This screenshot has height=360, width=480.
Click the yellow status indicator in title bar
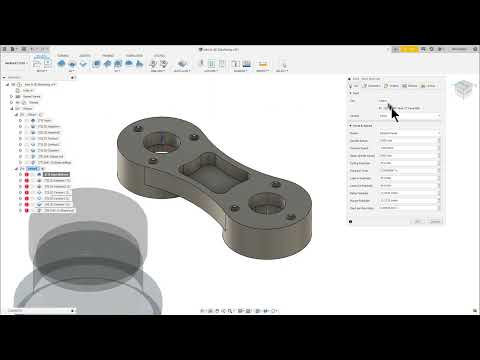409,49
